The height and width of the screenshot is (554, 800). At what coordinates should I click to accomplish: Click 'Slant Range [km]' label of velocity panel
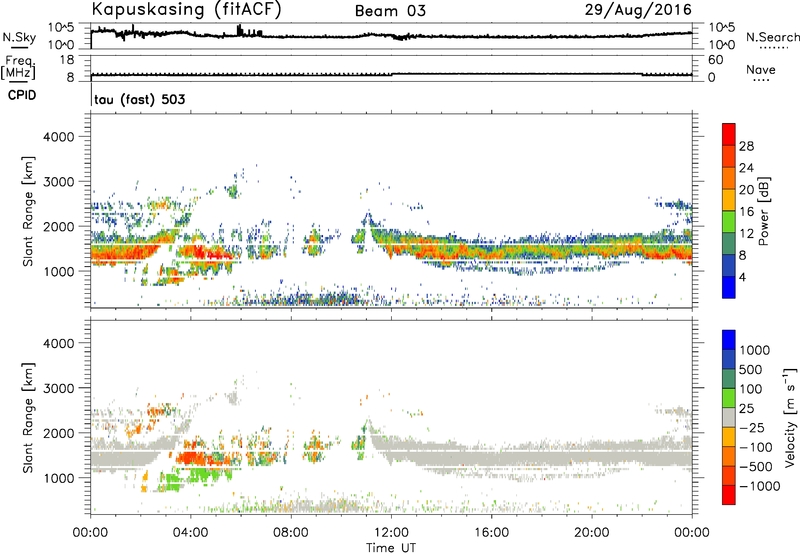click(x=28, y=417)
